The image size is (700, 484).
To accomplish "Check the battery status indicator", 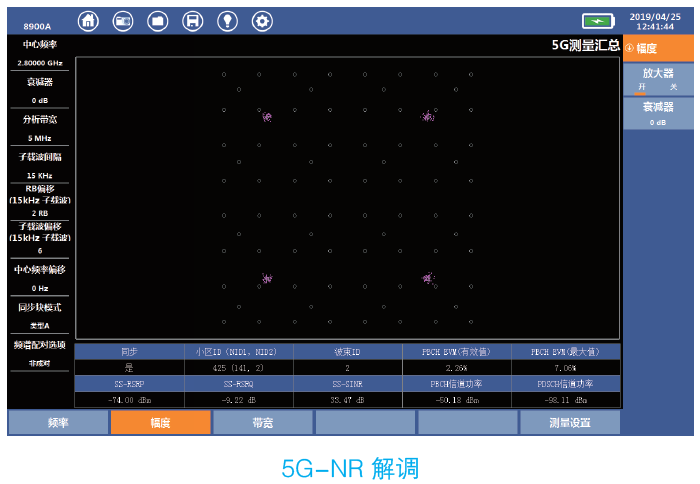I will (598, 21).
